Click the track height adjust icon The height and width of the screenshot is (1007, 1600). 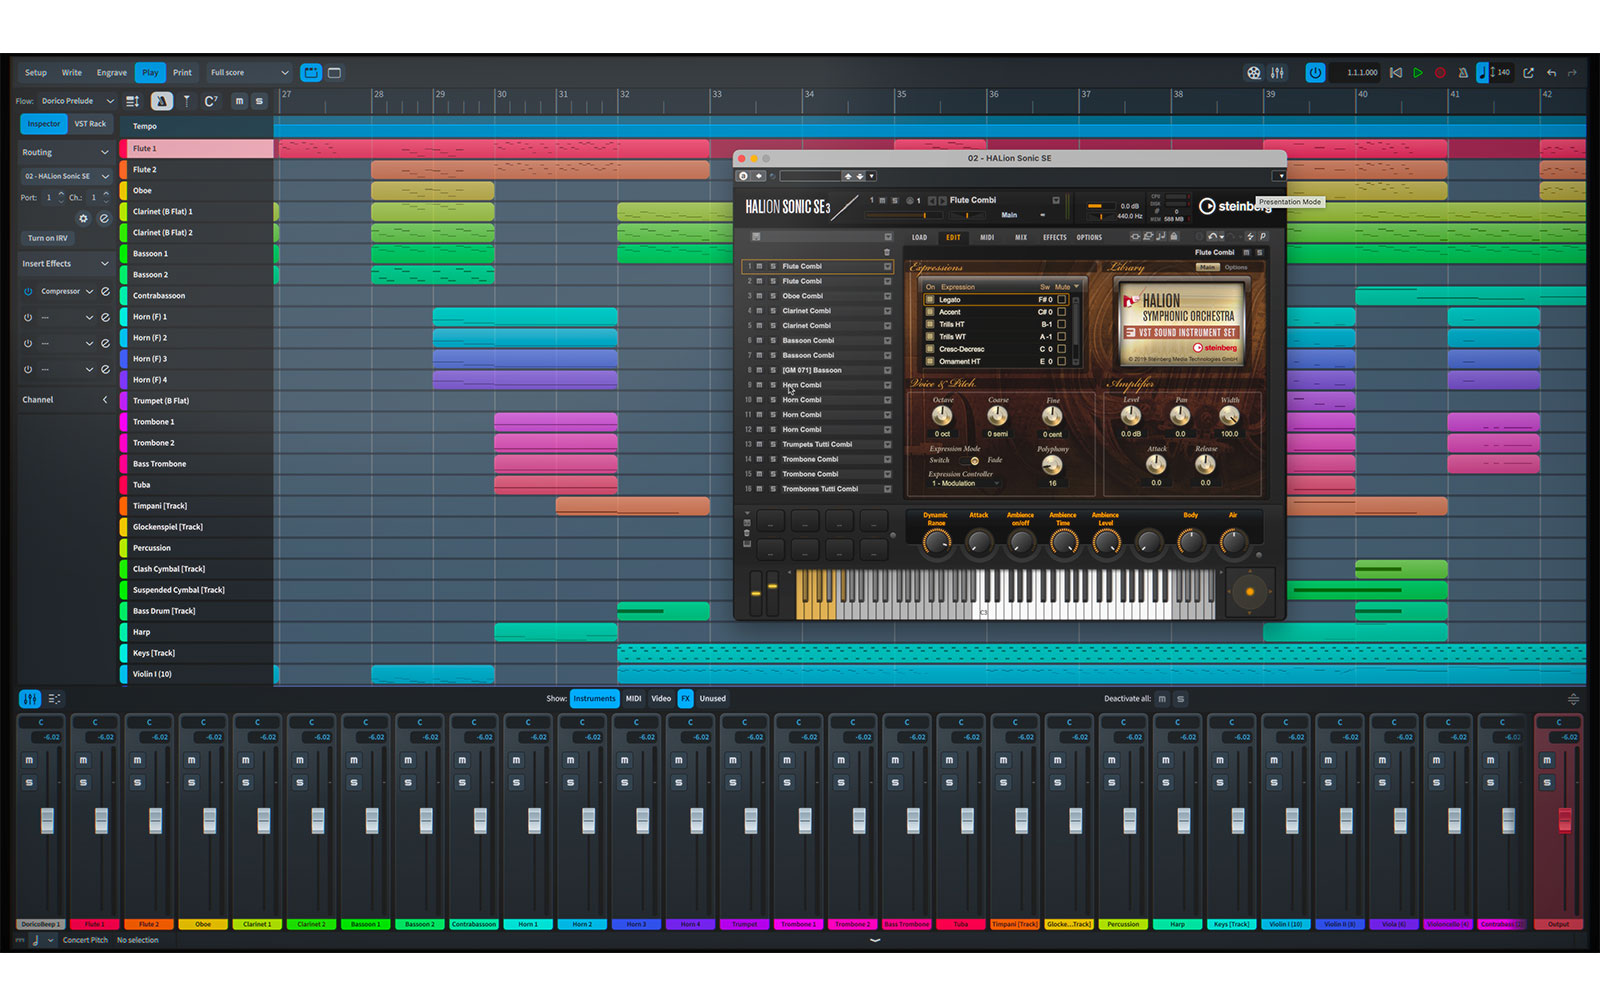pyautogui.click(x=132, y=101)
